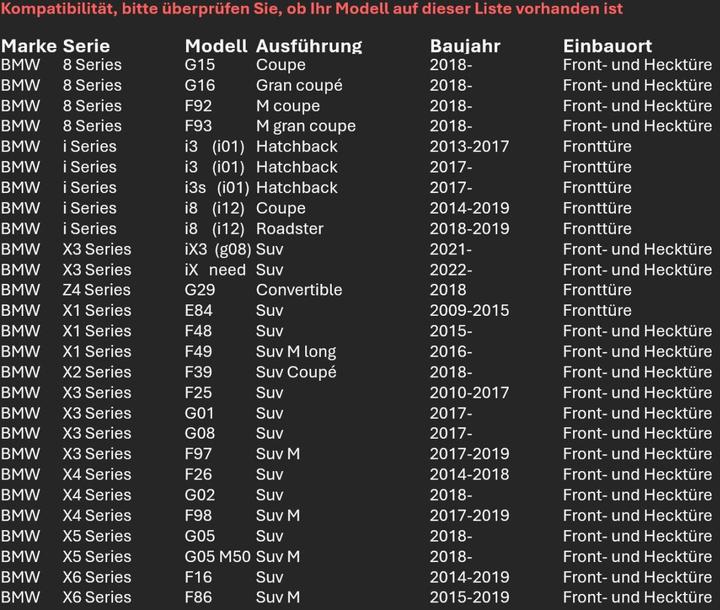Select the 2013-2017 year cell

point(469,147)
